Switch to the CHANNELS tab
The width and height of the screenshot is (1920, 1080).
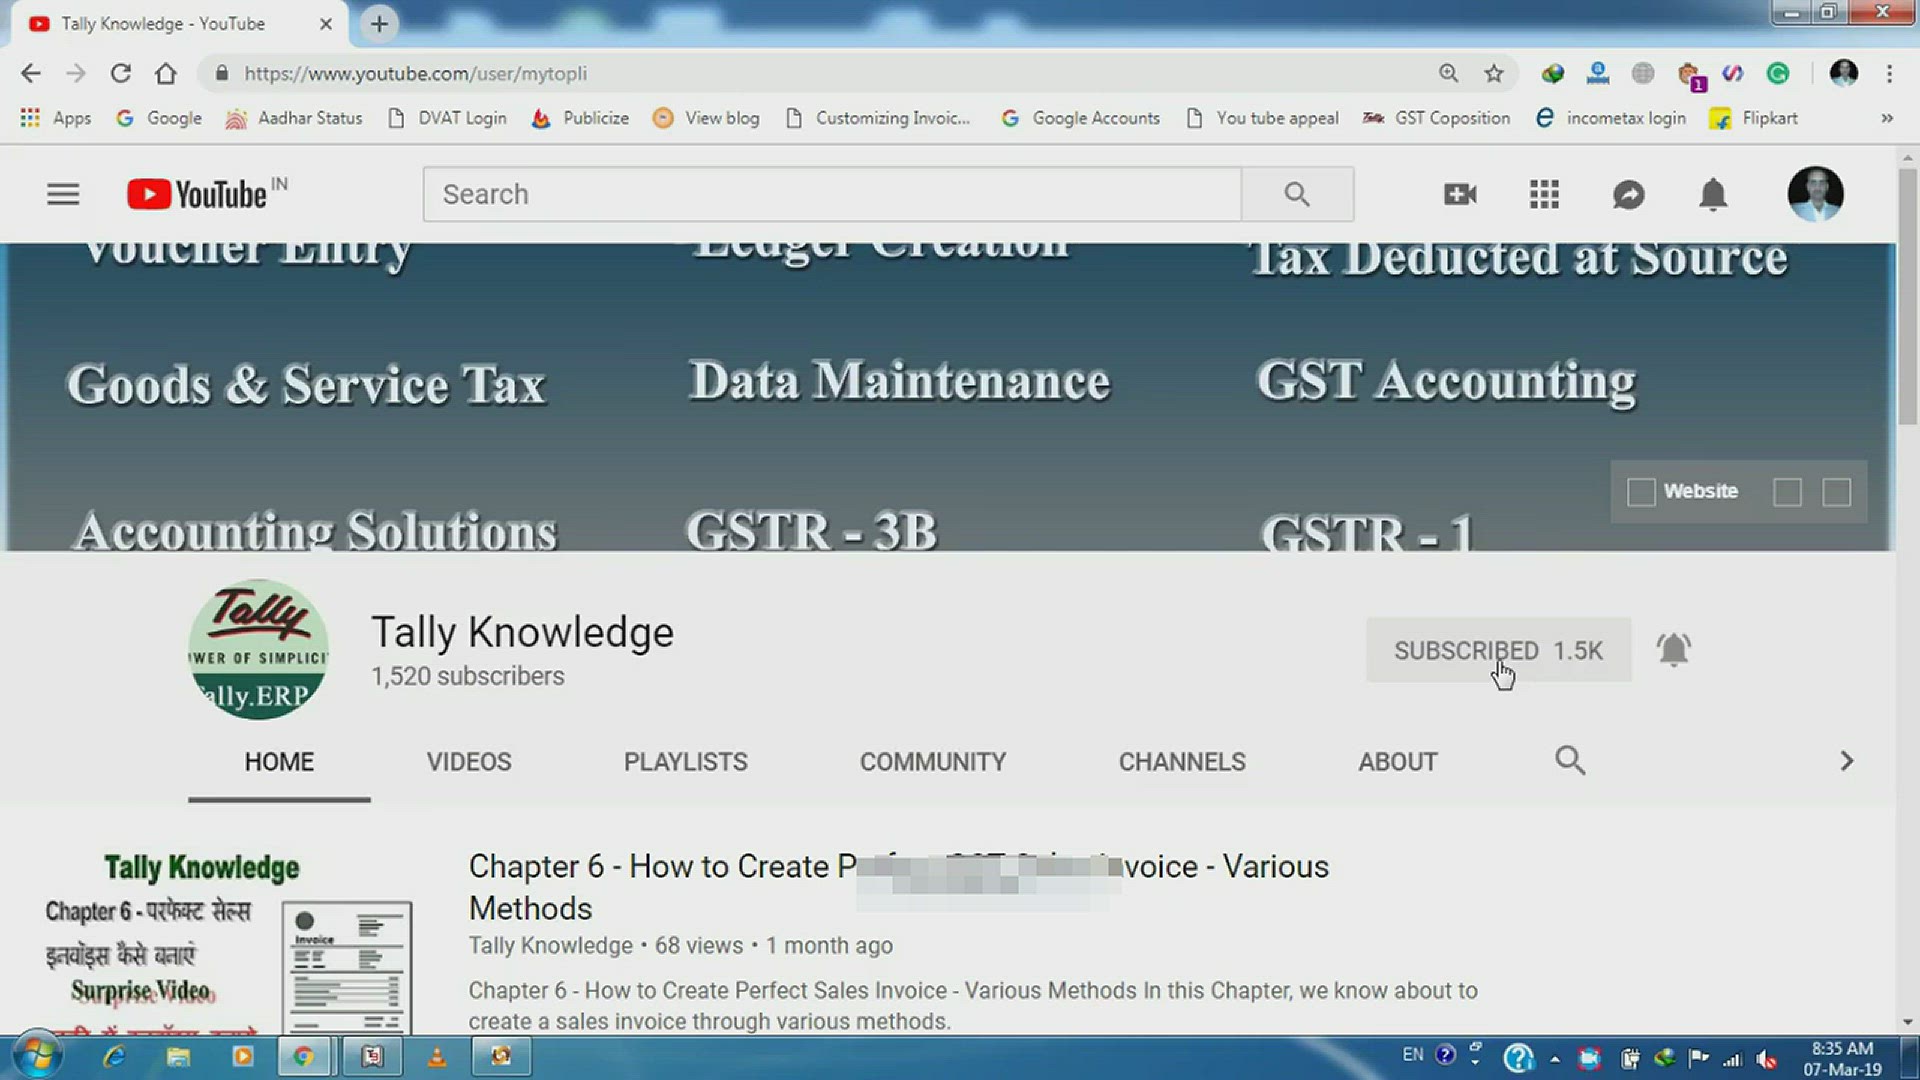tap(1182, 761)
